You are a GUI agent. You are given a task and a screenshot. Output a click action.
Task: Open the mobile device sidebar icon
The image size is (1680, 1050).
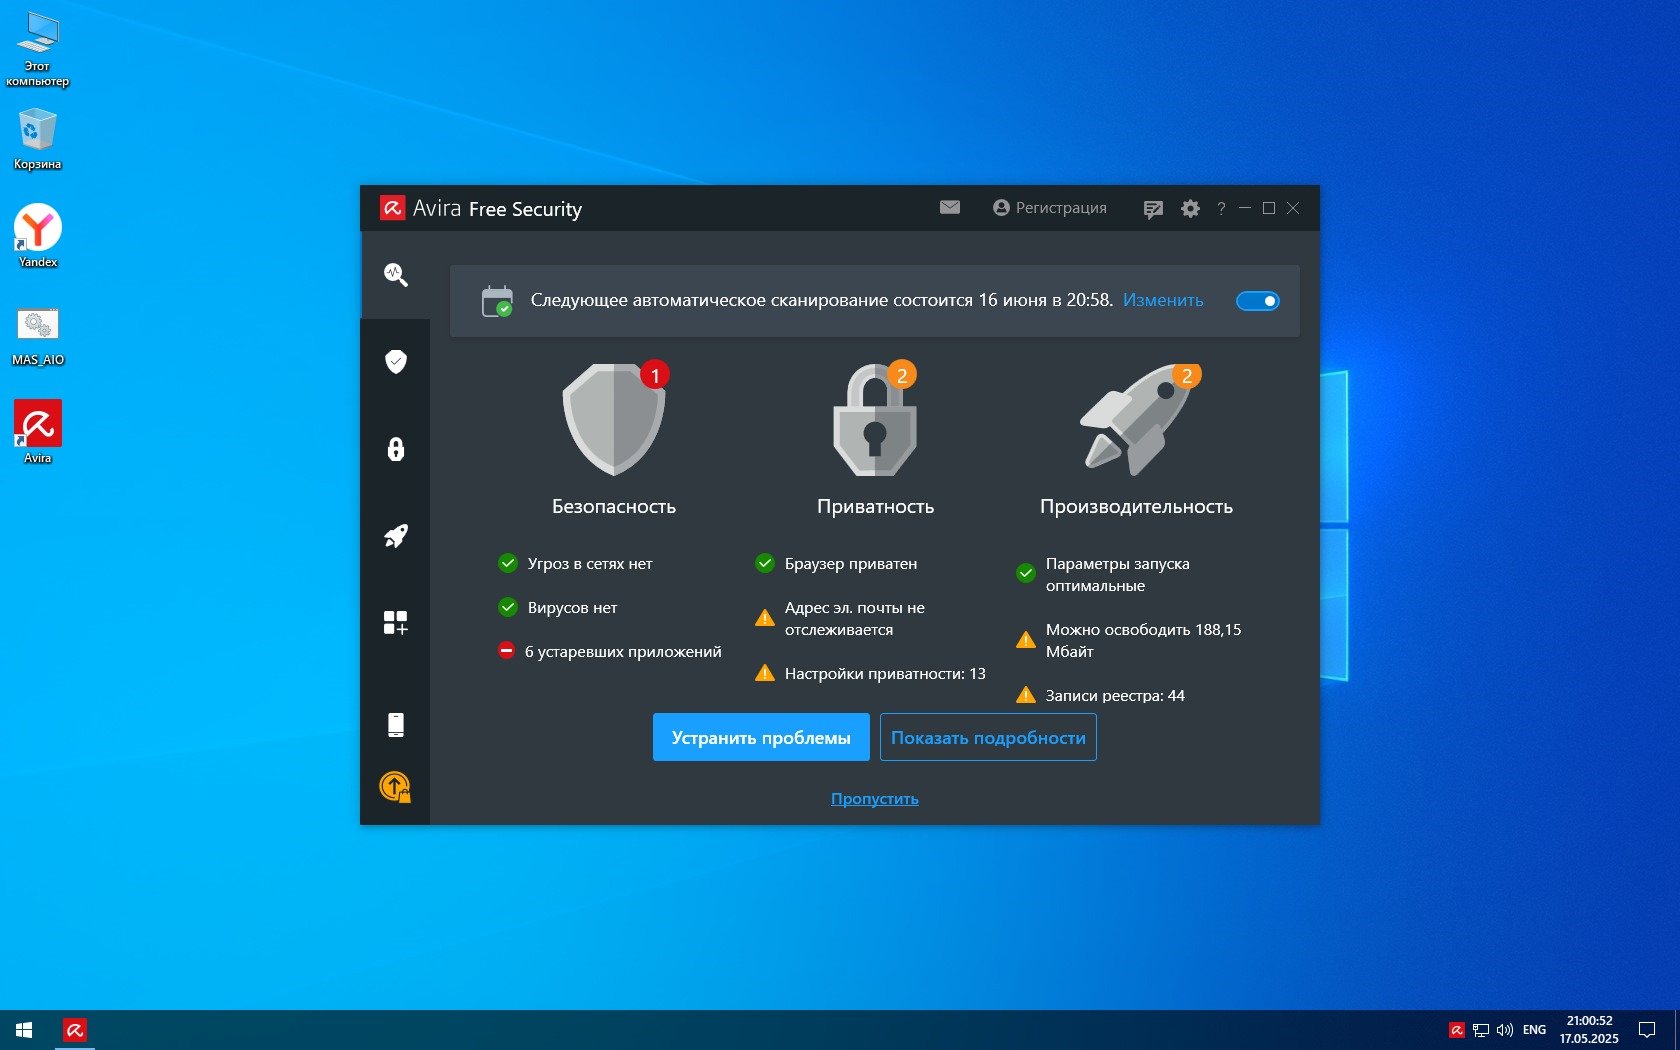(395, 725)
